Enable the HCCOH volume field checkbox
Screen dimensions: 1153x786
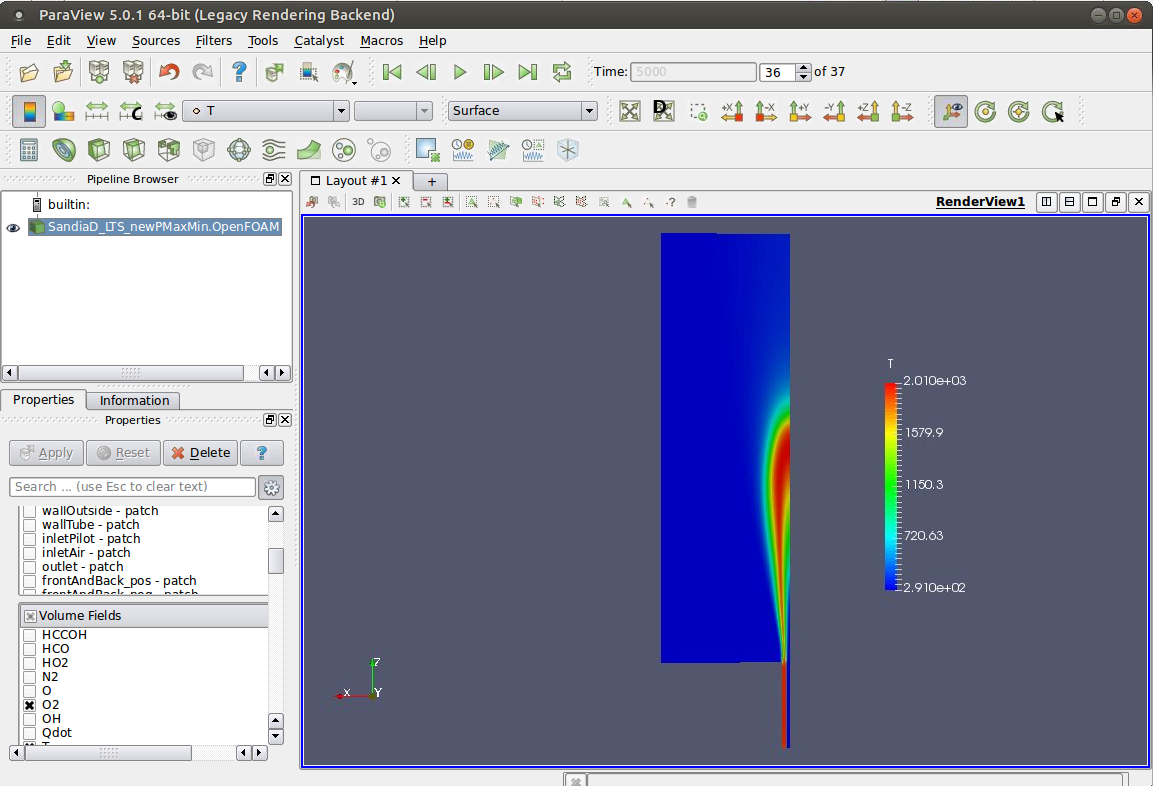pos(29,635)
